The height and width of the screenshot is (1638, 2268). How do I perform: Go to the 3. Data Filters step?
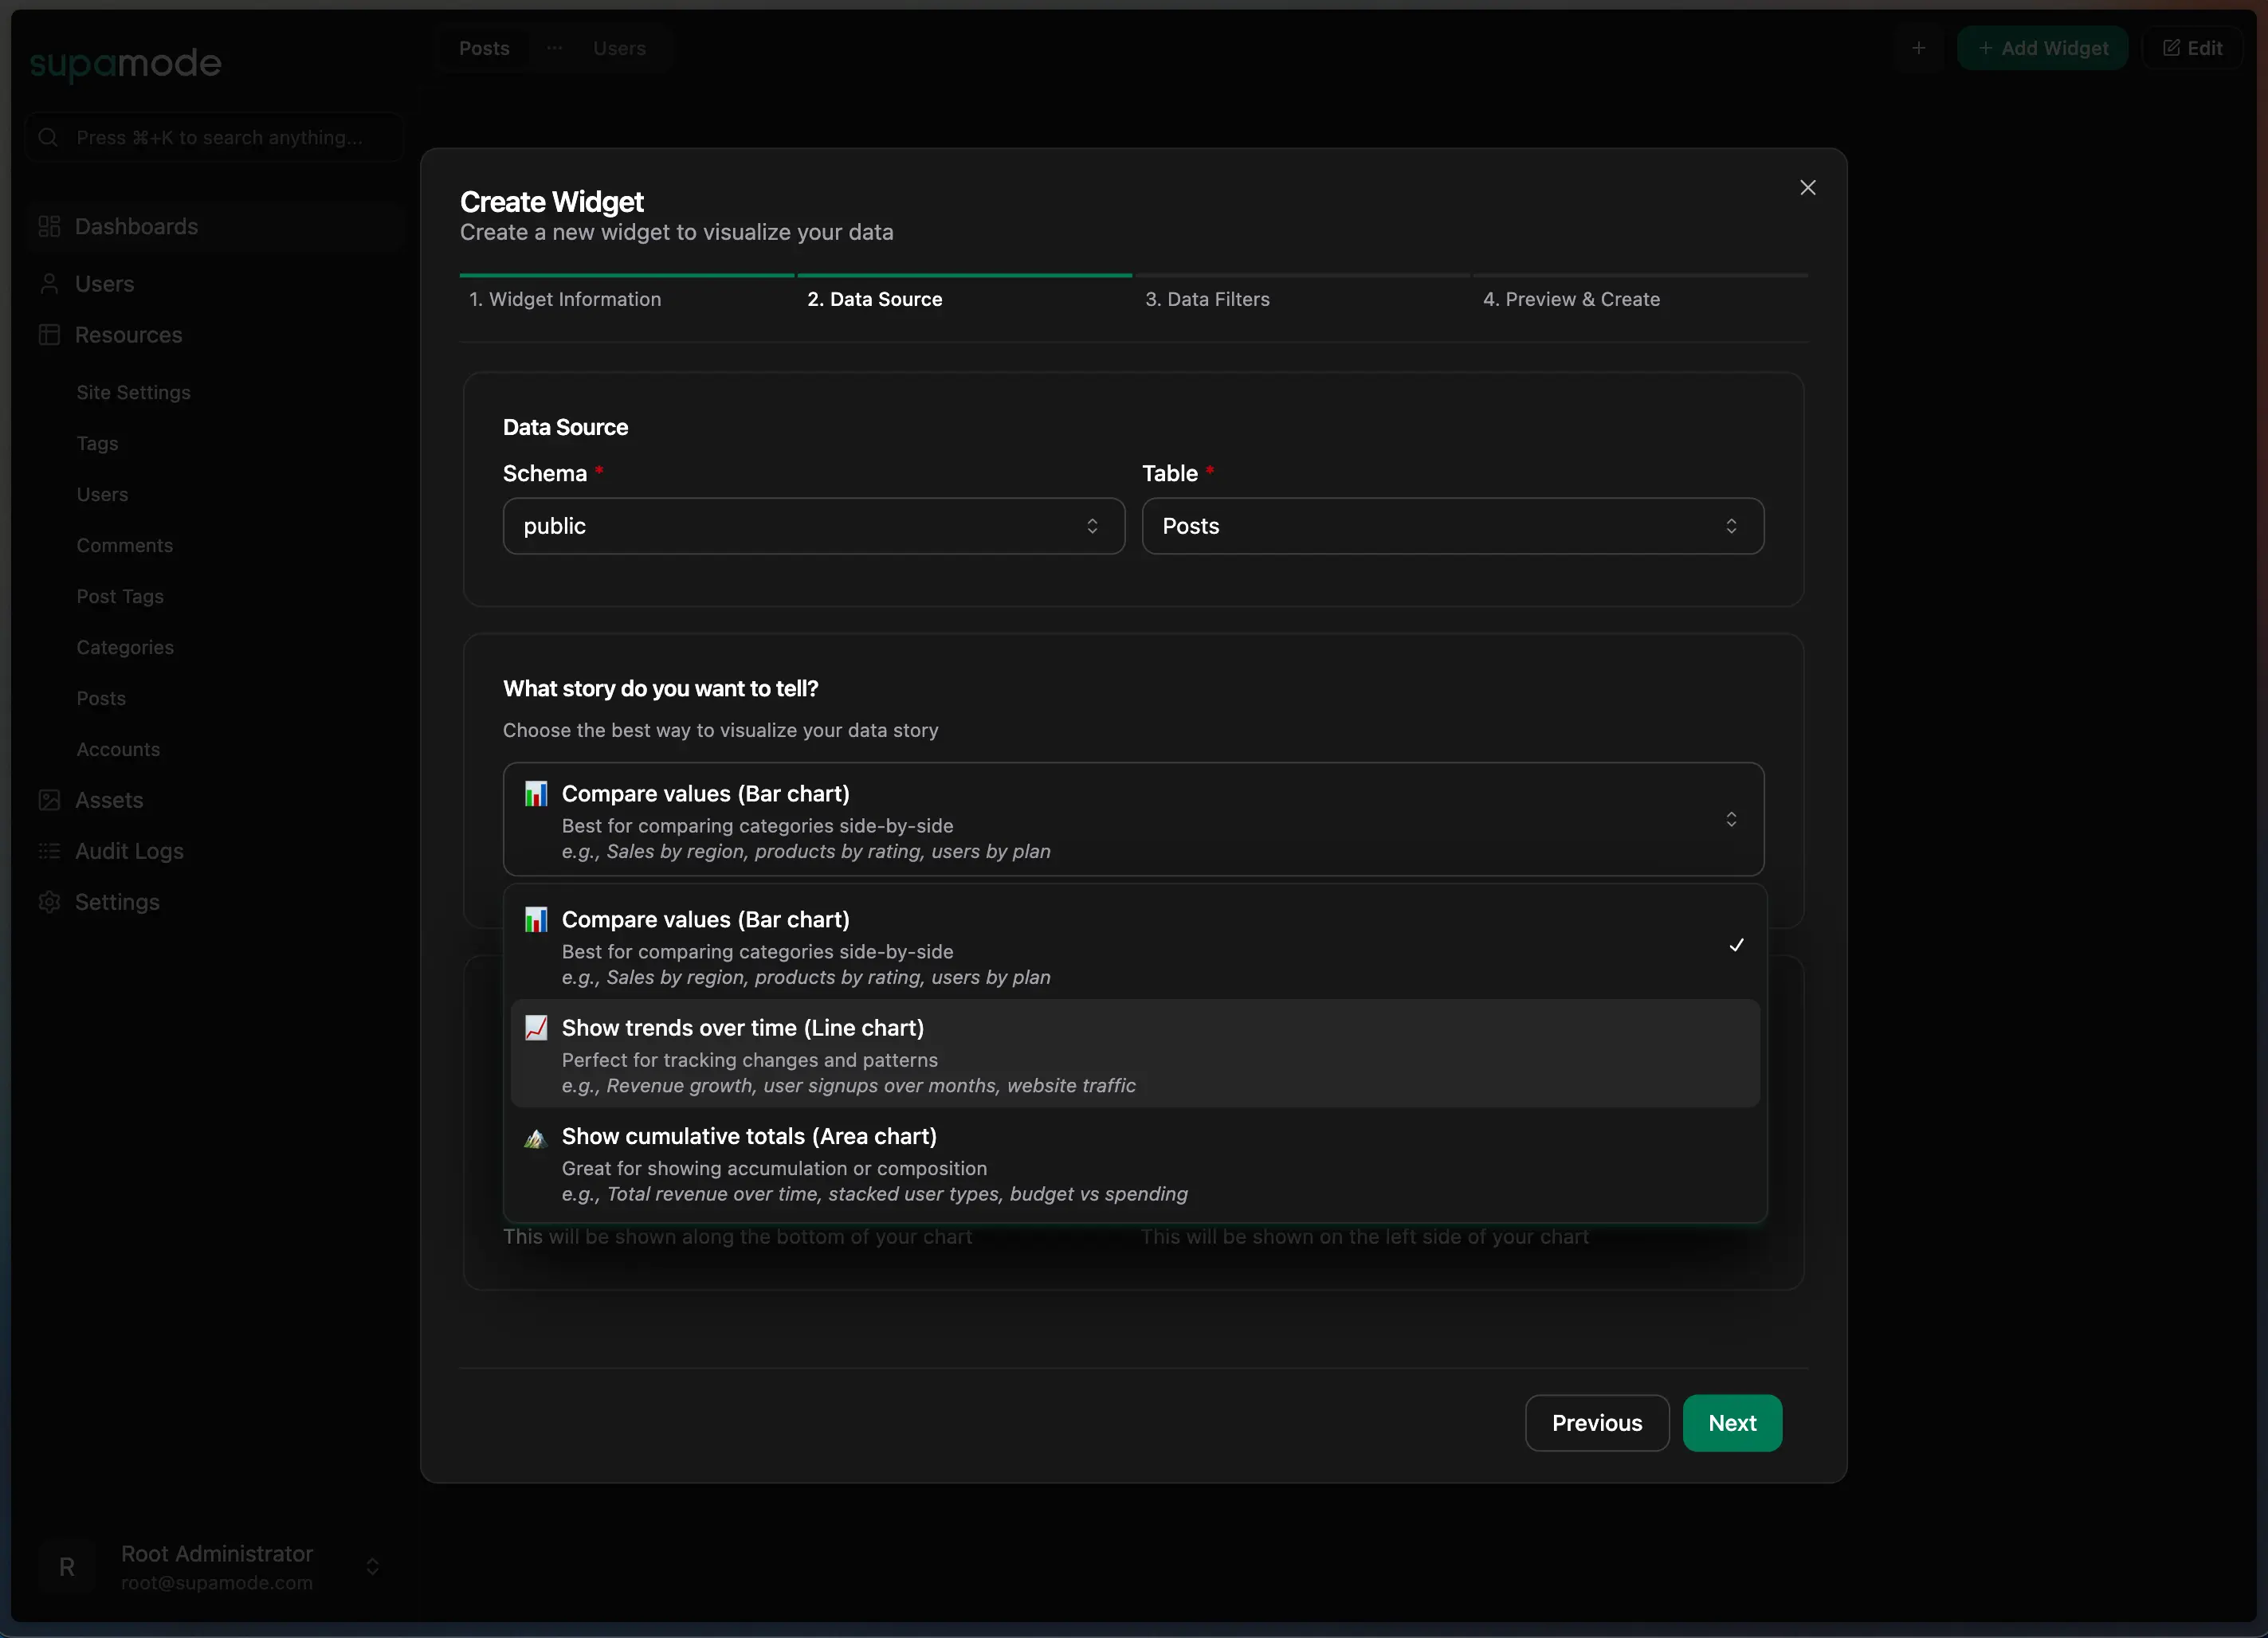coord(1207,298)
